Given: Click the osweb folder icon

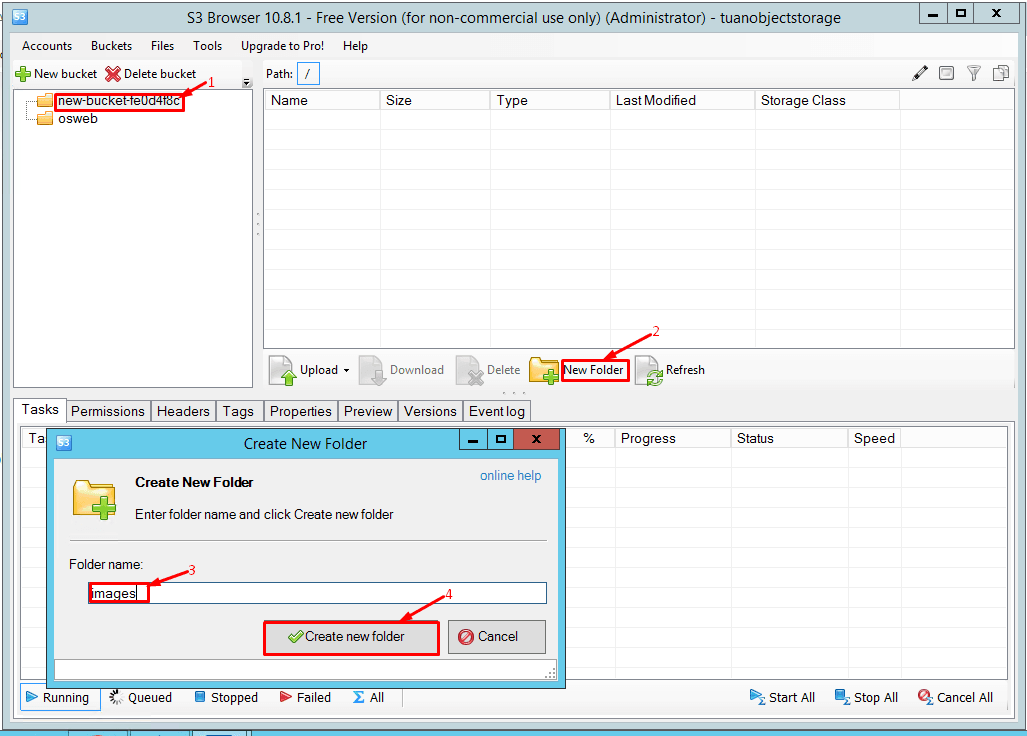Looking at the screenshot, I should 45,119.
